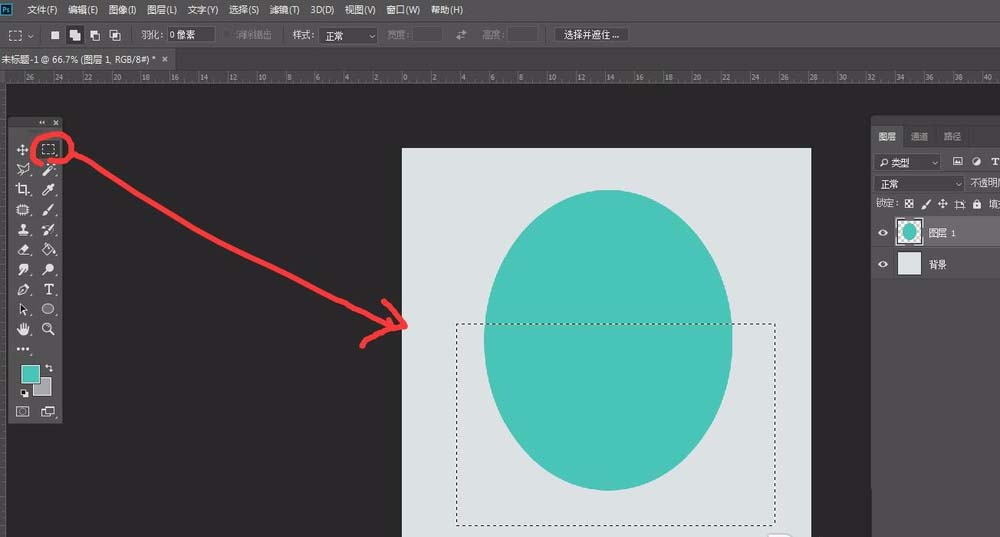Switch to the 通道 (Channels) tab
Image resolution: width=1000 pixels, height=537 pixels.
pyautogui.click(x=919, y=137)
